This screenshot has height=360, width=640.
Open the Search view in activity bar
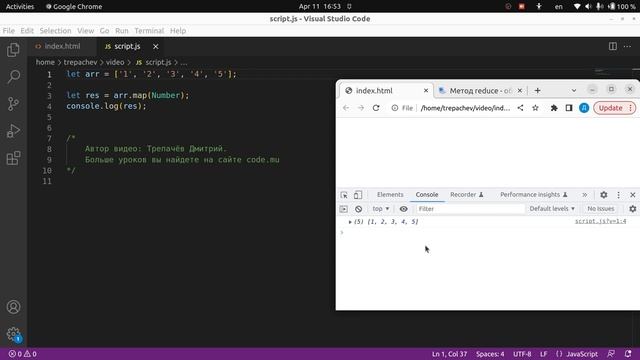click(x=13, y=77)
